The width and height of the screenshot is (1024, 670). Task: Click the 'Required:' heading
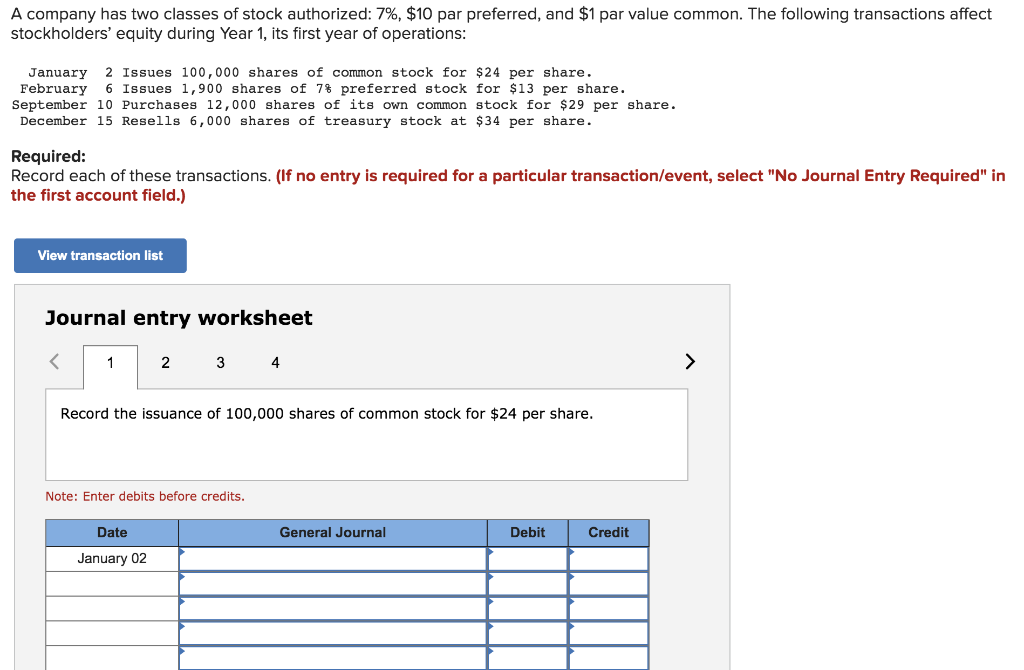(x=48, y=156)
